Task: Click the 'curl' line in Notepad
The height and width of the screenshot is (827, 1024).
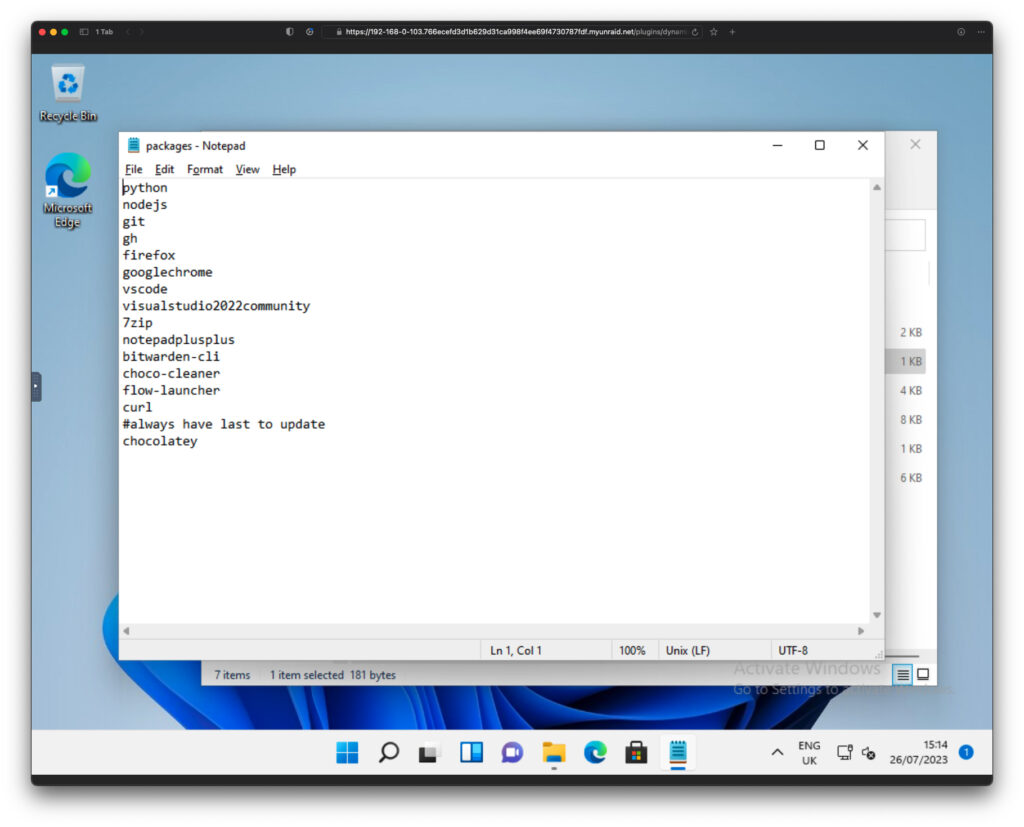Action: click(x=137, y=408)
